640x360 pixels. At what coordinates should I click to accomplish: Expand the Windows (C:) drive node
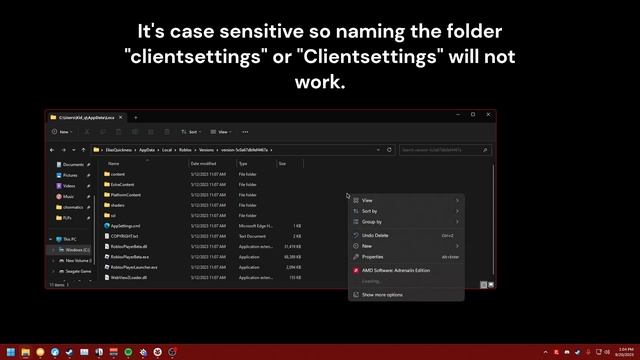pyautogui.click(x=53, y=250)
